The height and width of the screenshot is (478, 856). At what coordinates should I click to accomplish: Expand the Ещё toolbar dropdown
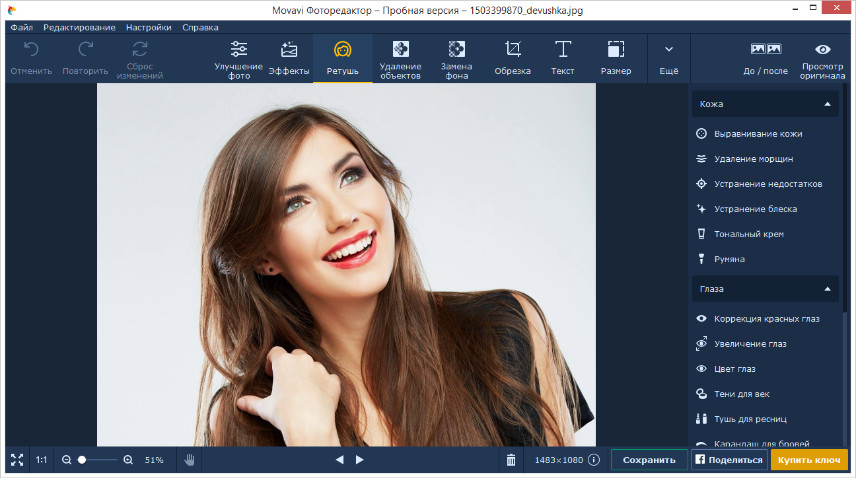pos(668,59)
